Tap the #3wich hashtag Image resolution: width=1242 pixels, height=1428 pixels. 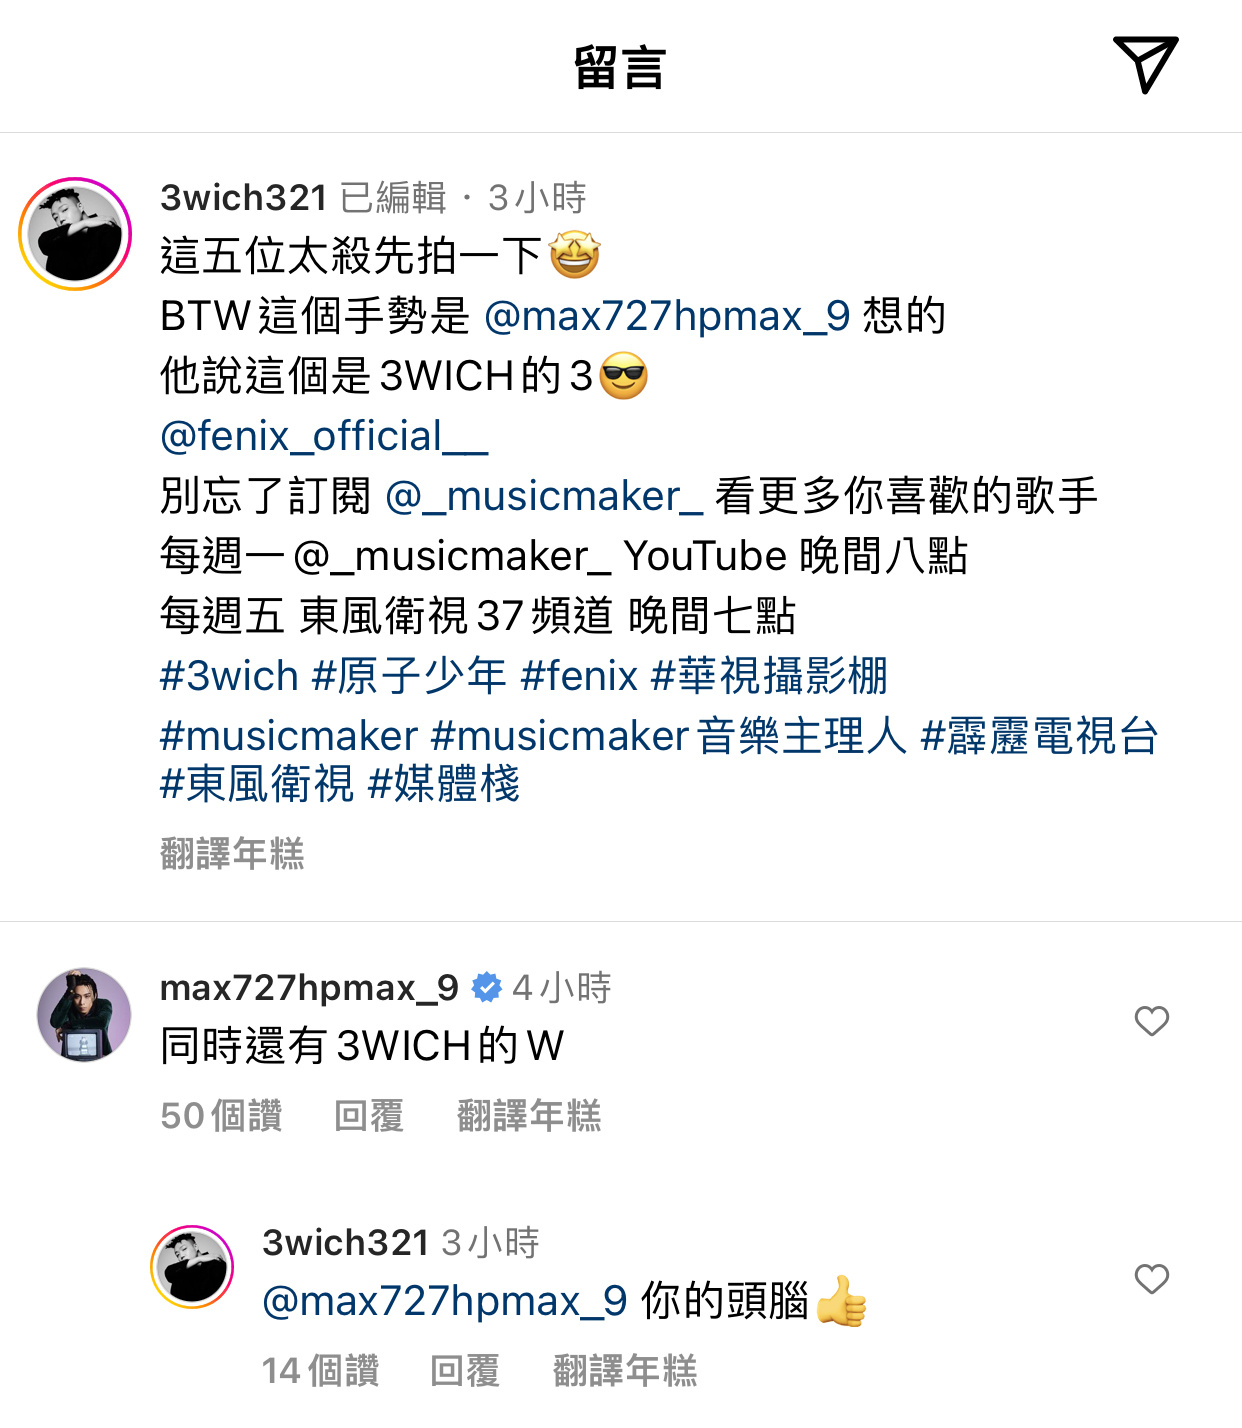click(229, 676)
